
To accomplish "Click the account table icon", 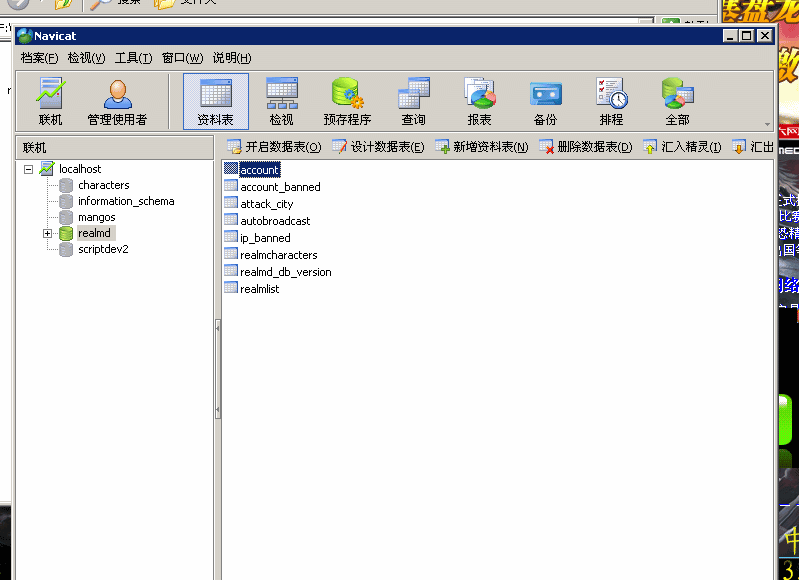I will pos(231,169).
